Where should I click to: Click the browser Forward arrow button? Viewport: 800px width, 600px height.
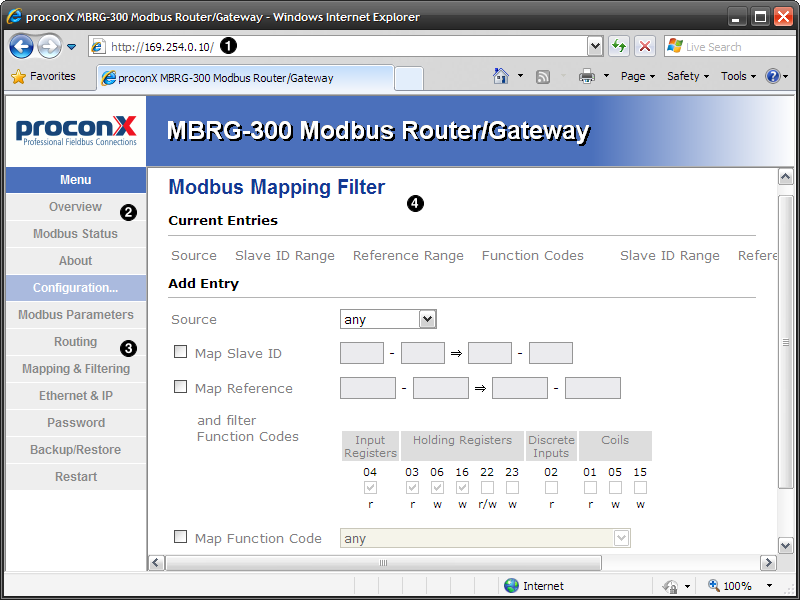click(49, 47)
